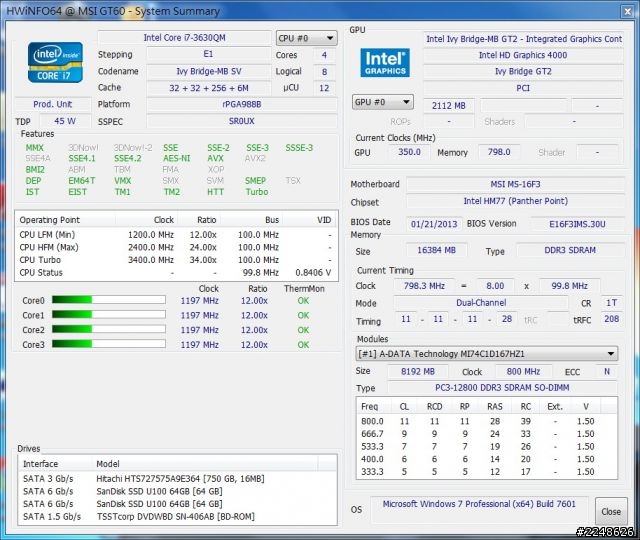Click the TDP value 45 W
Image resolution: width=640 pixels, height=540 pixels.
pos(65,121)
